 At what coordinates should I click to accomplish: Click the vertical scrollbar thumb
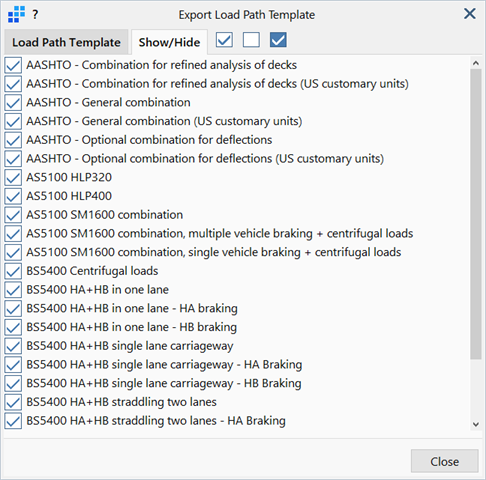(x=476, y=214)
